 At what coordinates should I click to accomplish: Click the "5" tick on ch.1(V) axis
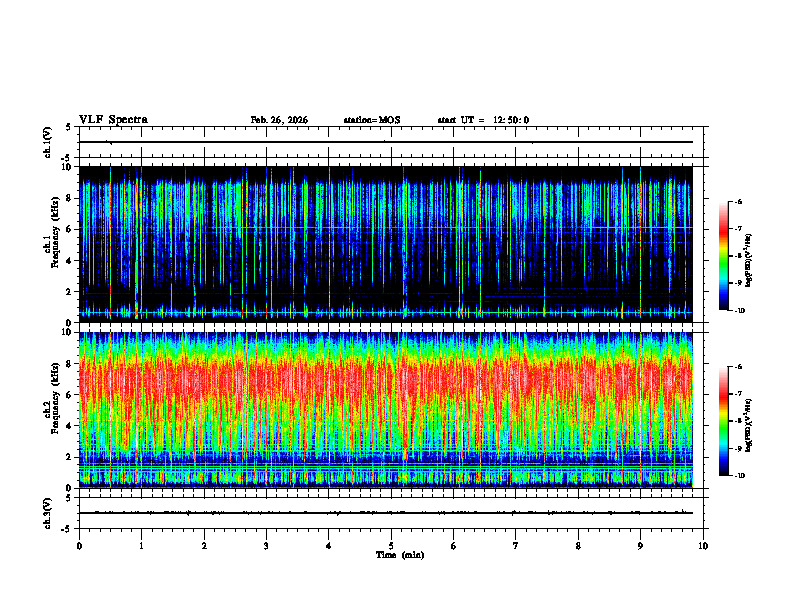click(70, 127)
